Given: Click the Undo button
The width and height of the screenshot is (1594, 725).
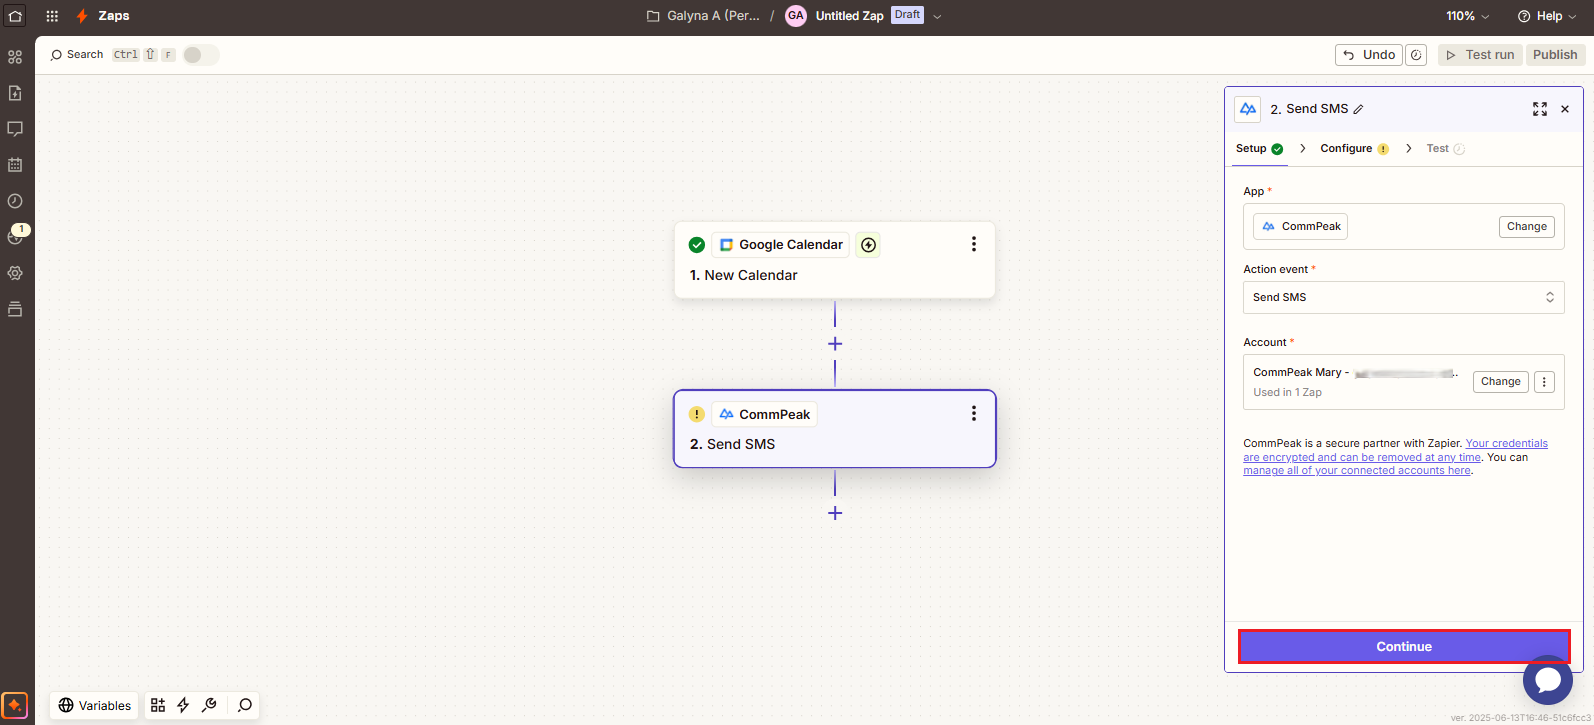Looking at the screenshot, I should [x=1368, y=55].
